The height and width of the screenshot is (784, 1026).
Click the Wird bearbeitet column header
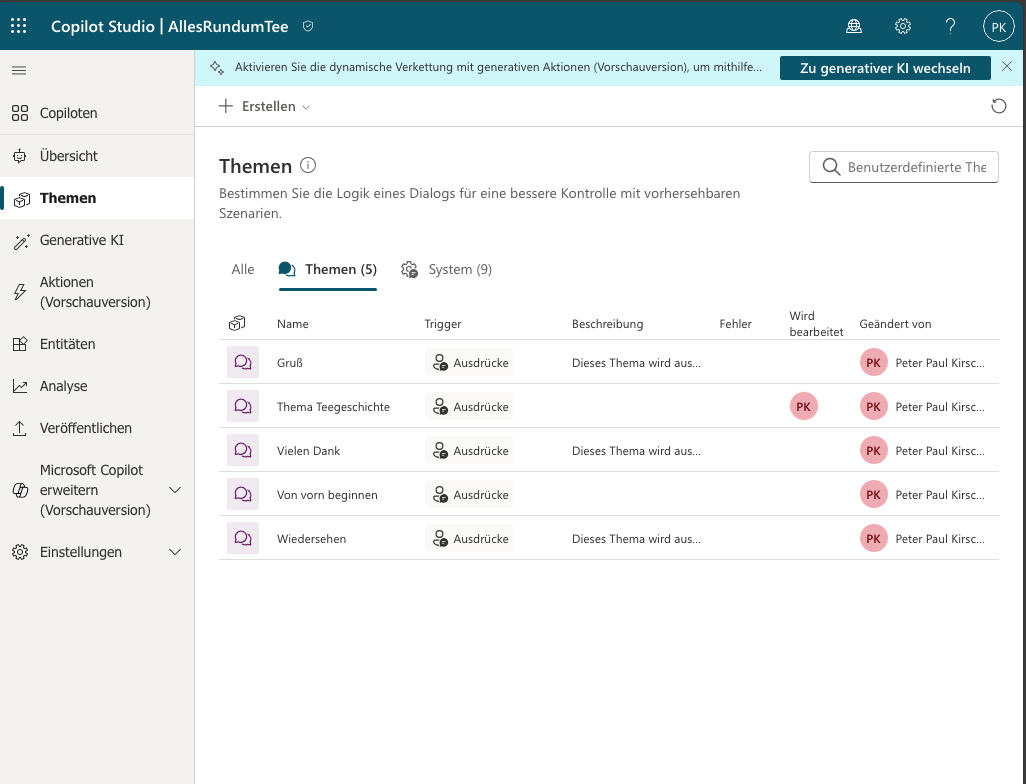point(816,323)
